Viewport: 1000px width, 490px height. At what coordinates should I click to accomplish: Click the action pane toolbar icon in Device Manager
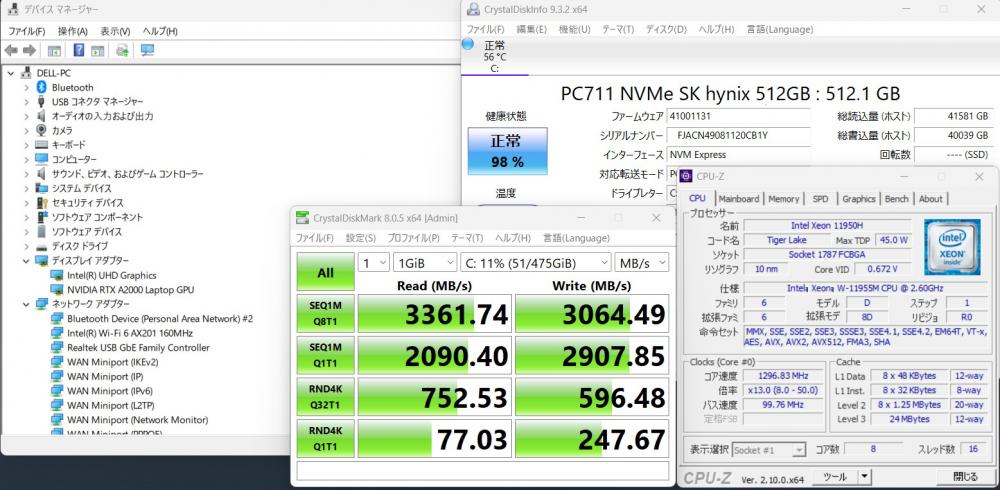[x=97, y=50]
